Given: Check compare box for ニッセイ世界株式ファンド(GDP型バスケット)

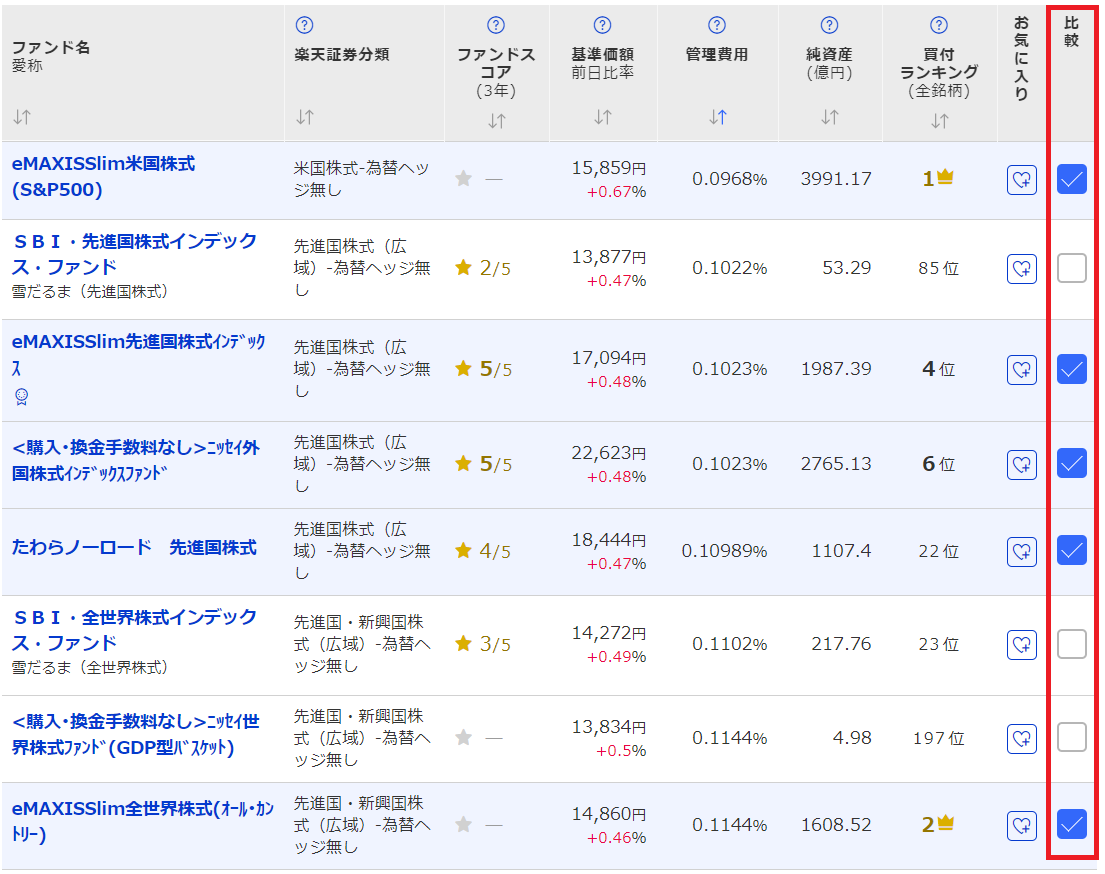Looking at the screenshot, I should [1072, 737].
